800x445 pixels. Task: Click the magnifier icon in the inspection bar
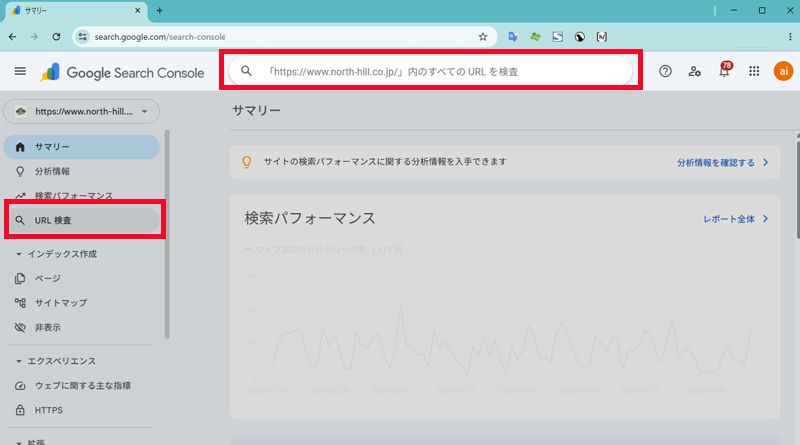click(x=246, y=71)
